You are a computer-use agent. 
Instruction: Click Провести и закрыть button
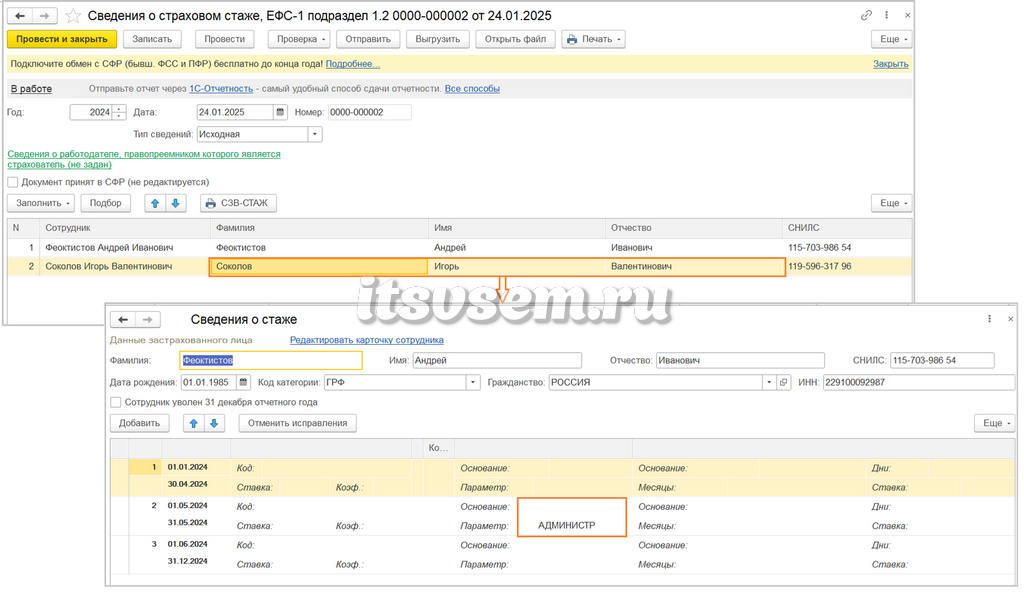(x=62, y=39)
